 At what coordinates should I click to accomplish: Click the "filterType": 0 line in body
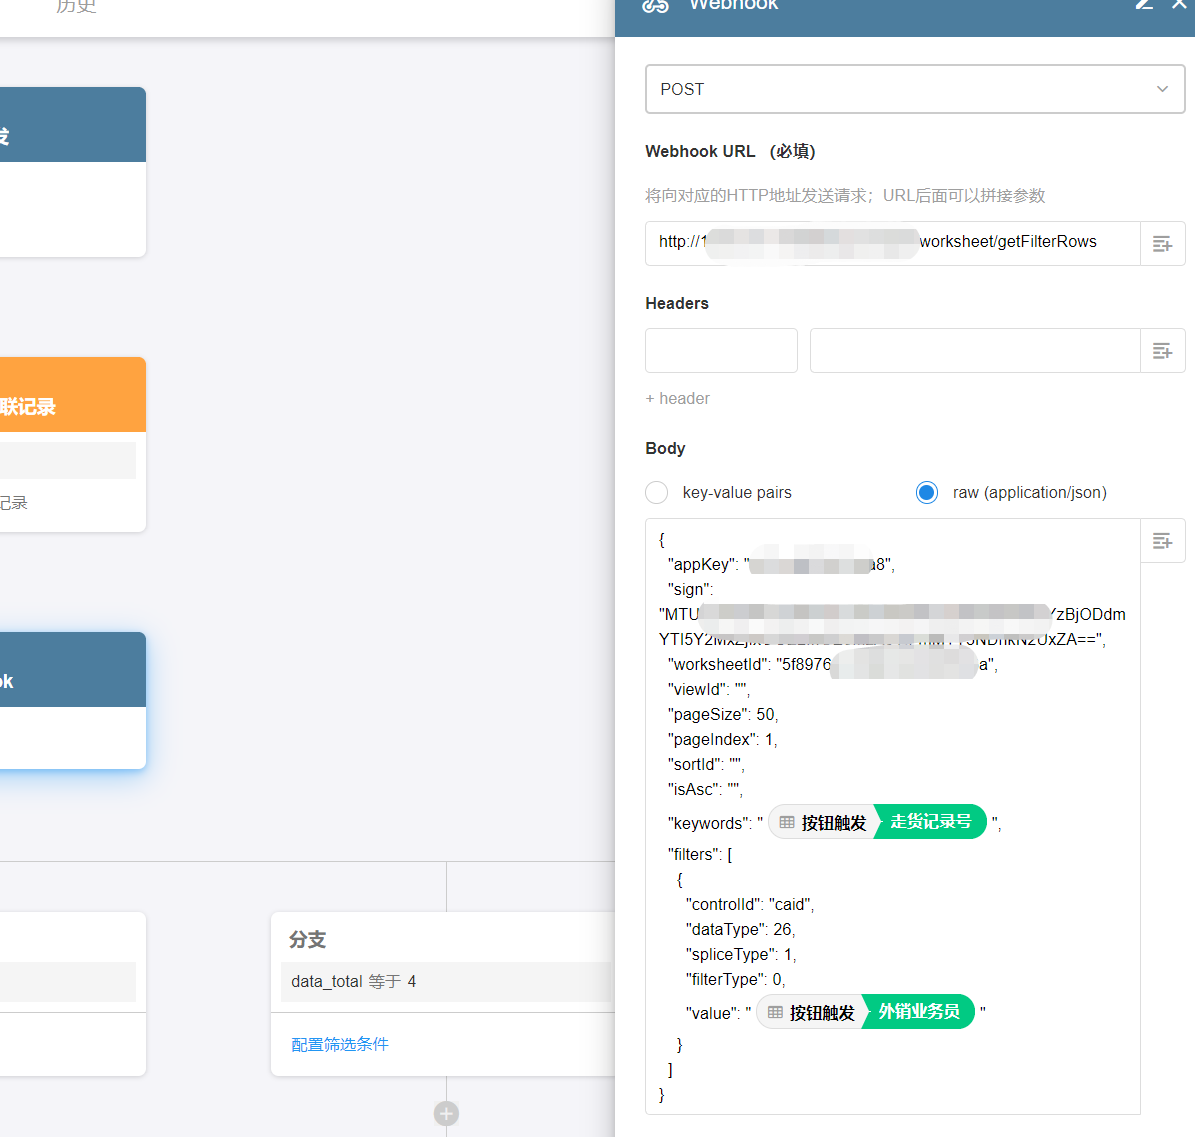(x=735, y=979)
